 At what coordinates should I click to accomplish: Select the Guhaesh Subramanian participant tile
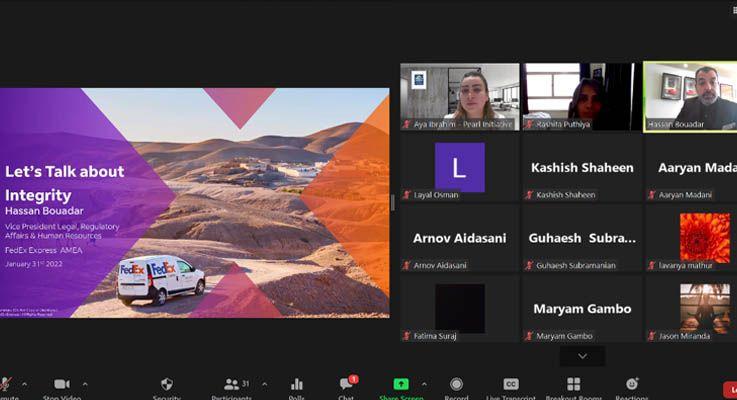(582, 238)
